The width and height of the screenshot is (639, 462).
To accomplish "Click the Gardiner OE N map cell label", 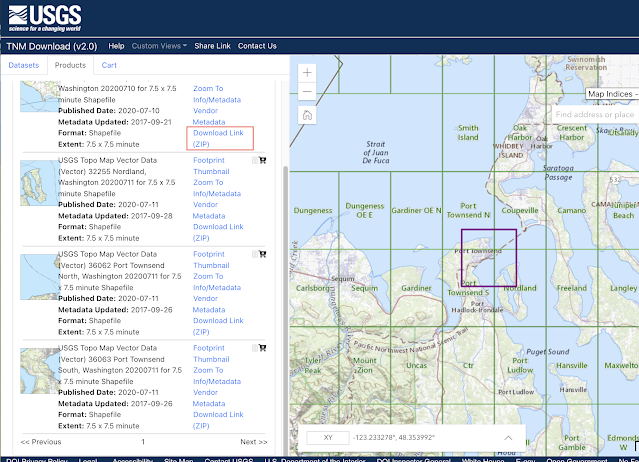I will [416, 211].
